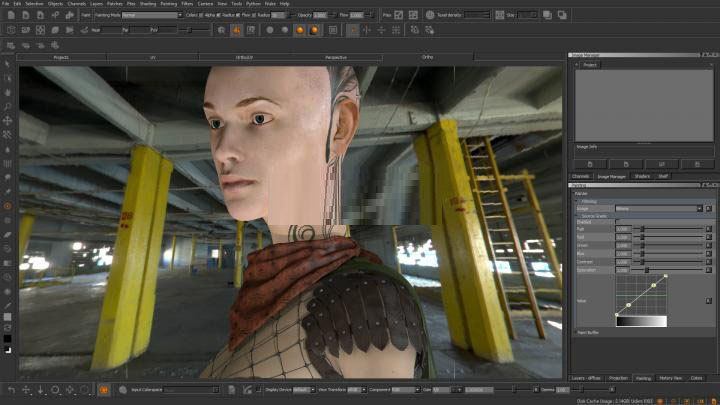Image resolution: width=720 pixels, height=405 pixels.
Task: Click the first button under Image Info
Action: (590, 164)
